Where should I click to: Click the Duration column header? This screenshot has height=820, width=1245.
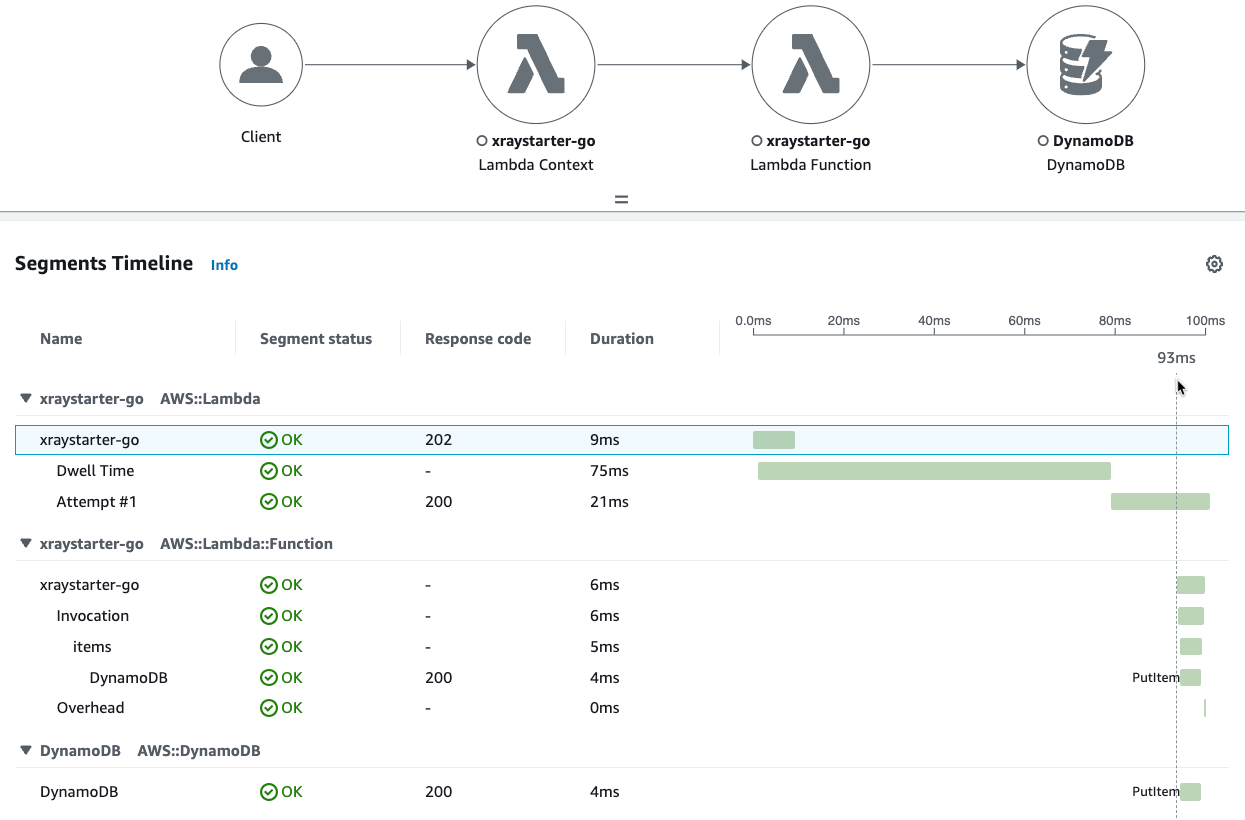tap(622, 339)
